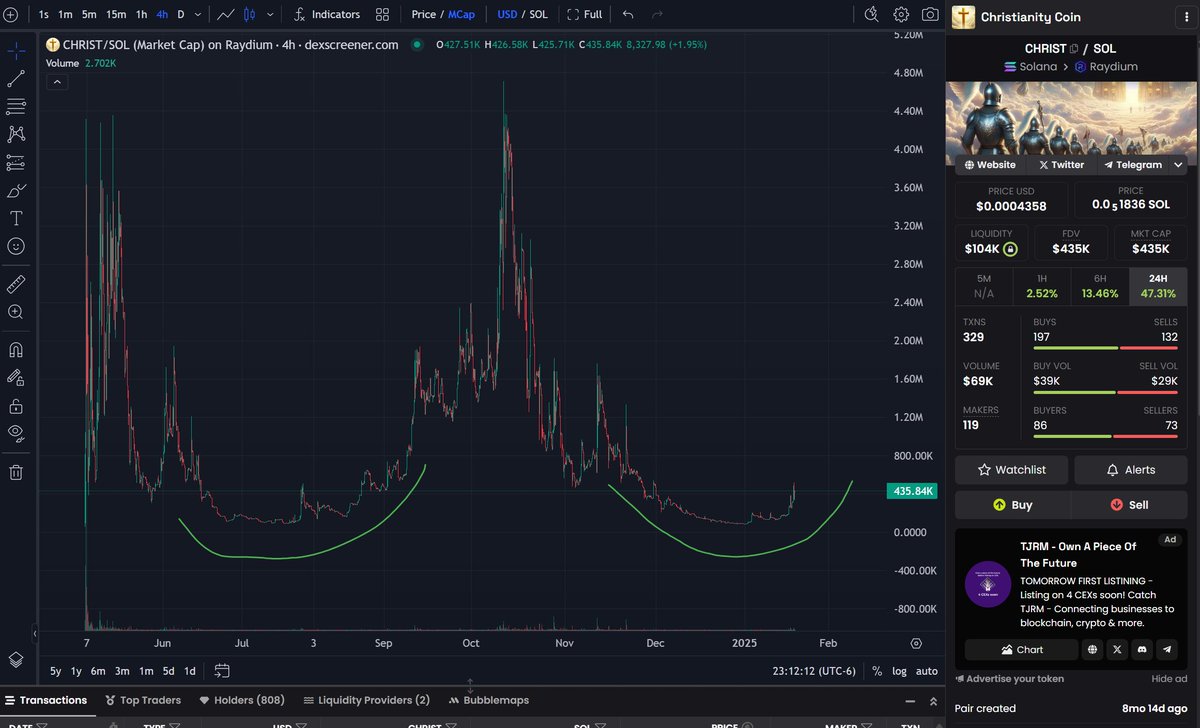Screen dimensions: 1200x728
Task: Open the indicator templates grid icon
Action: 383,15
